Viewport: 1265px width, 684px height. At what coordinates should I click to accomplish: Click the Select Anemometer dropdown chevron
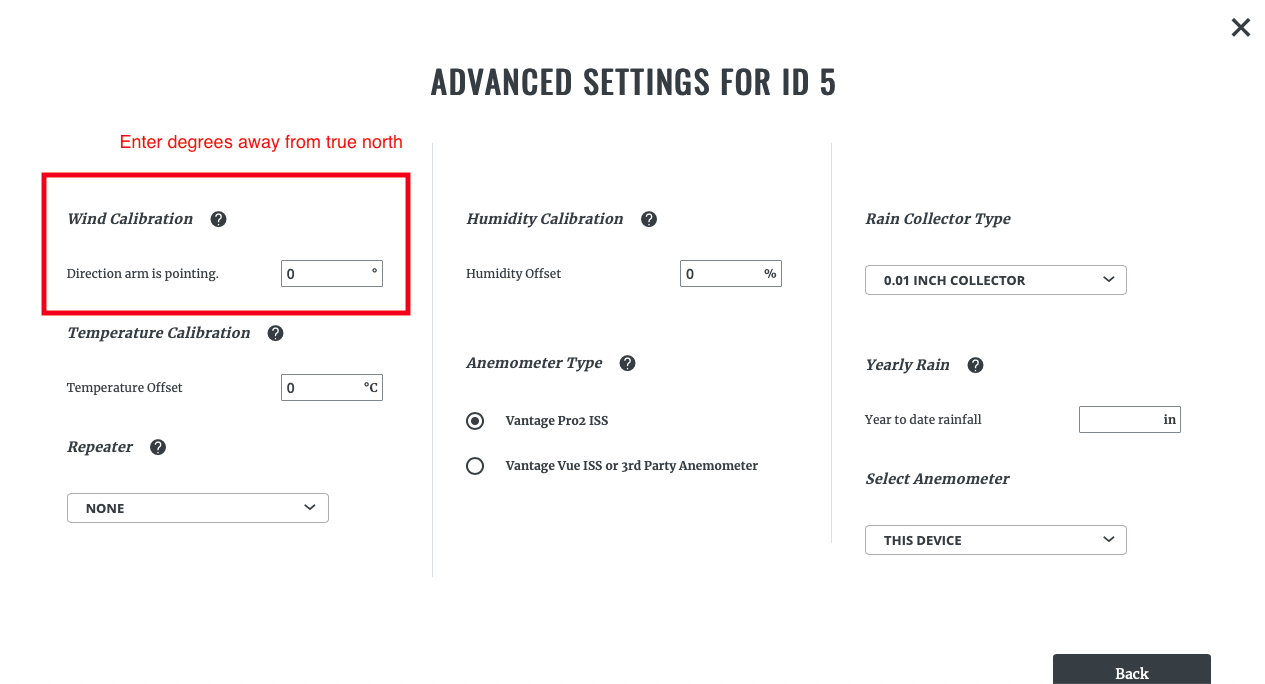click(1108, 540)
